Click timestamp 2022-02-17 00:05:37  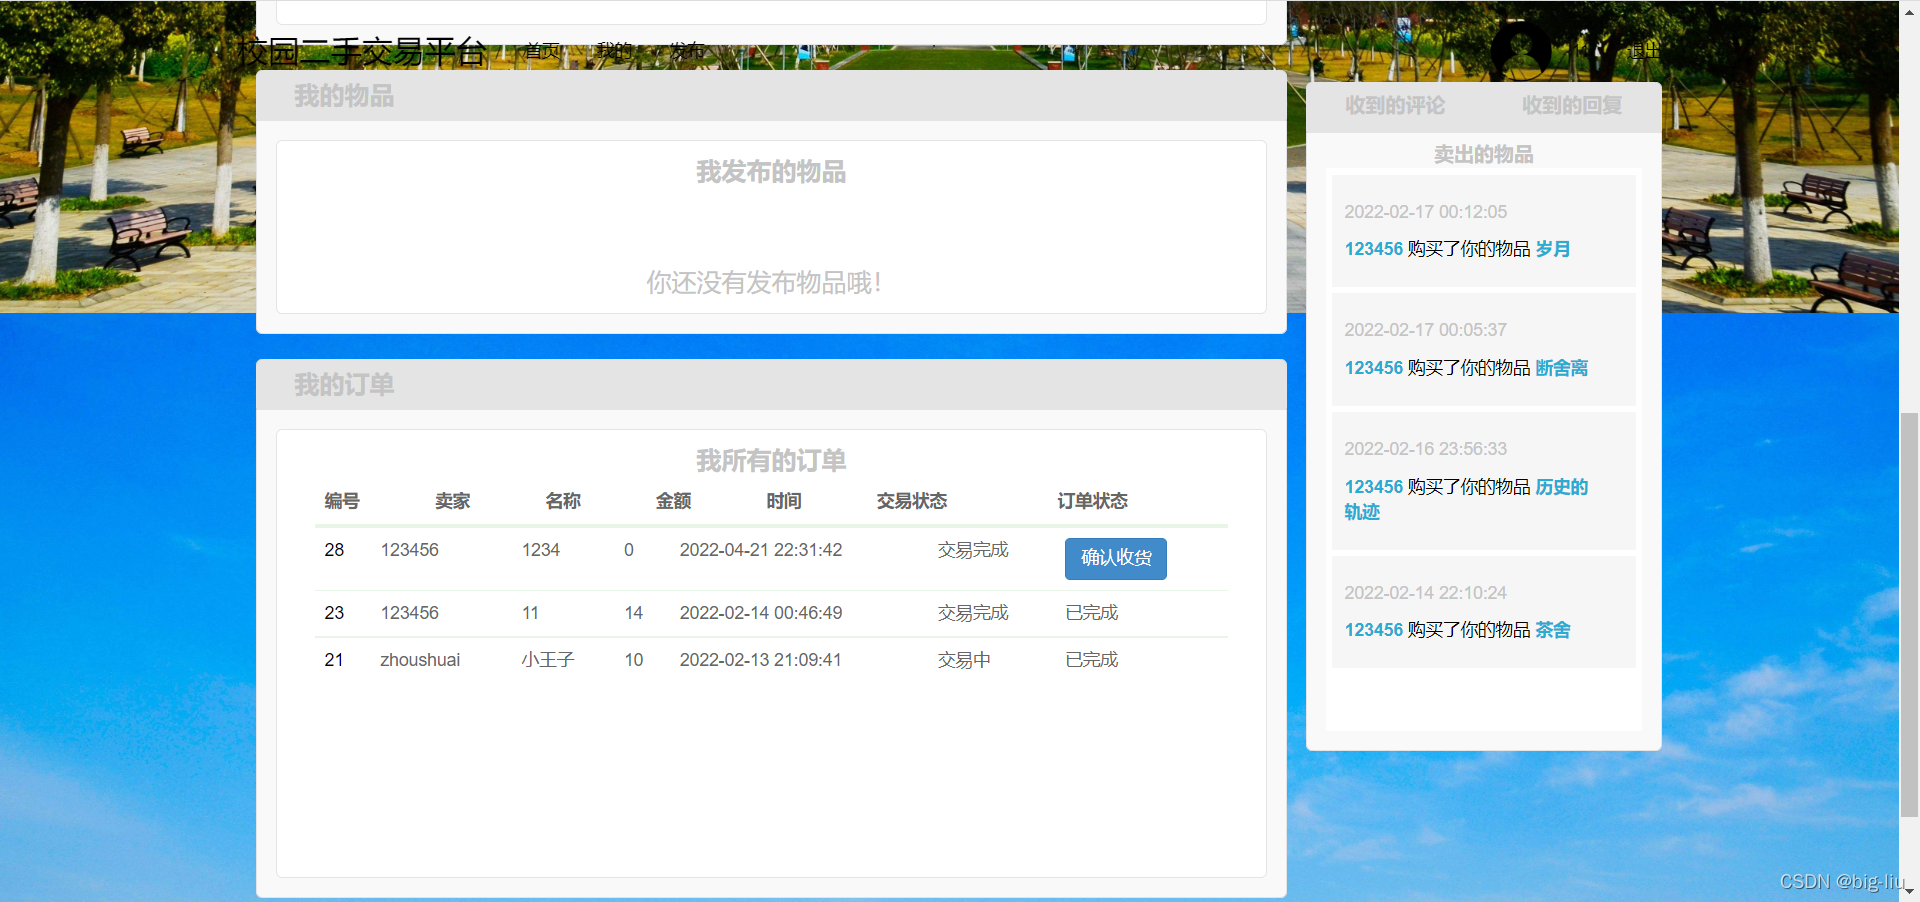1425,330
